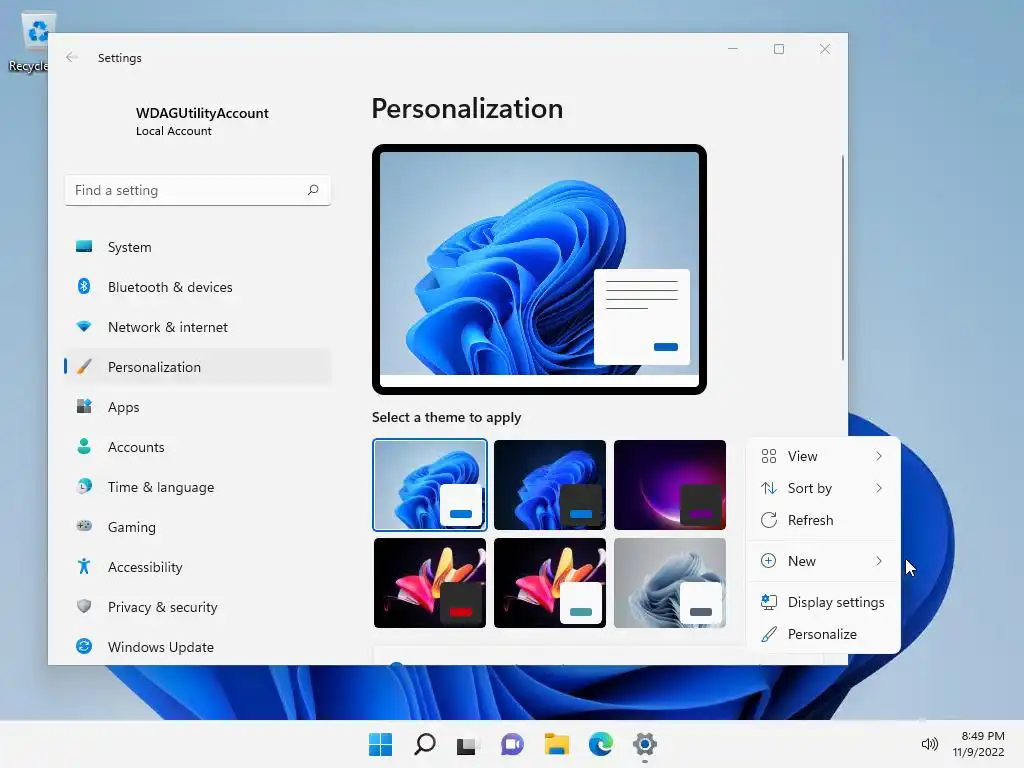Image resolution: width=1024 pixels, height=768 pixels.
Task: Apply the gray Flow theme
Action: [670, 583]
